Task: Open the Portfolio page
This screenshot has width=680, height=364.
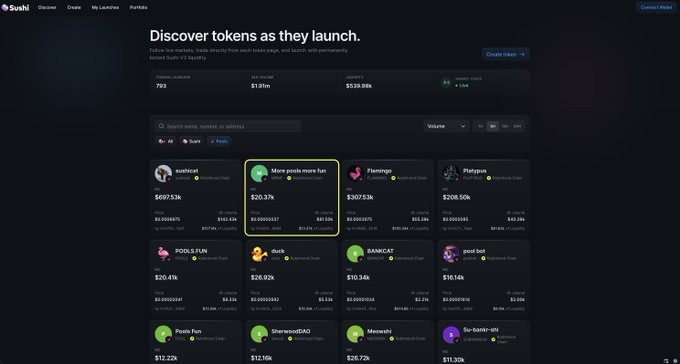Action: point(138,7)
